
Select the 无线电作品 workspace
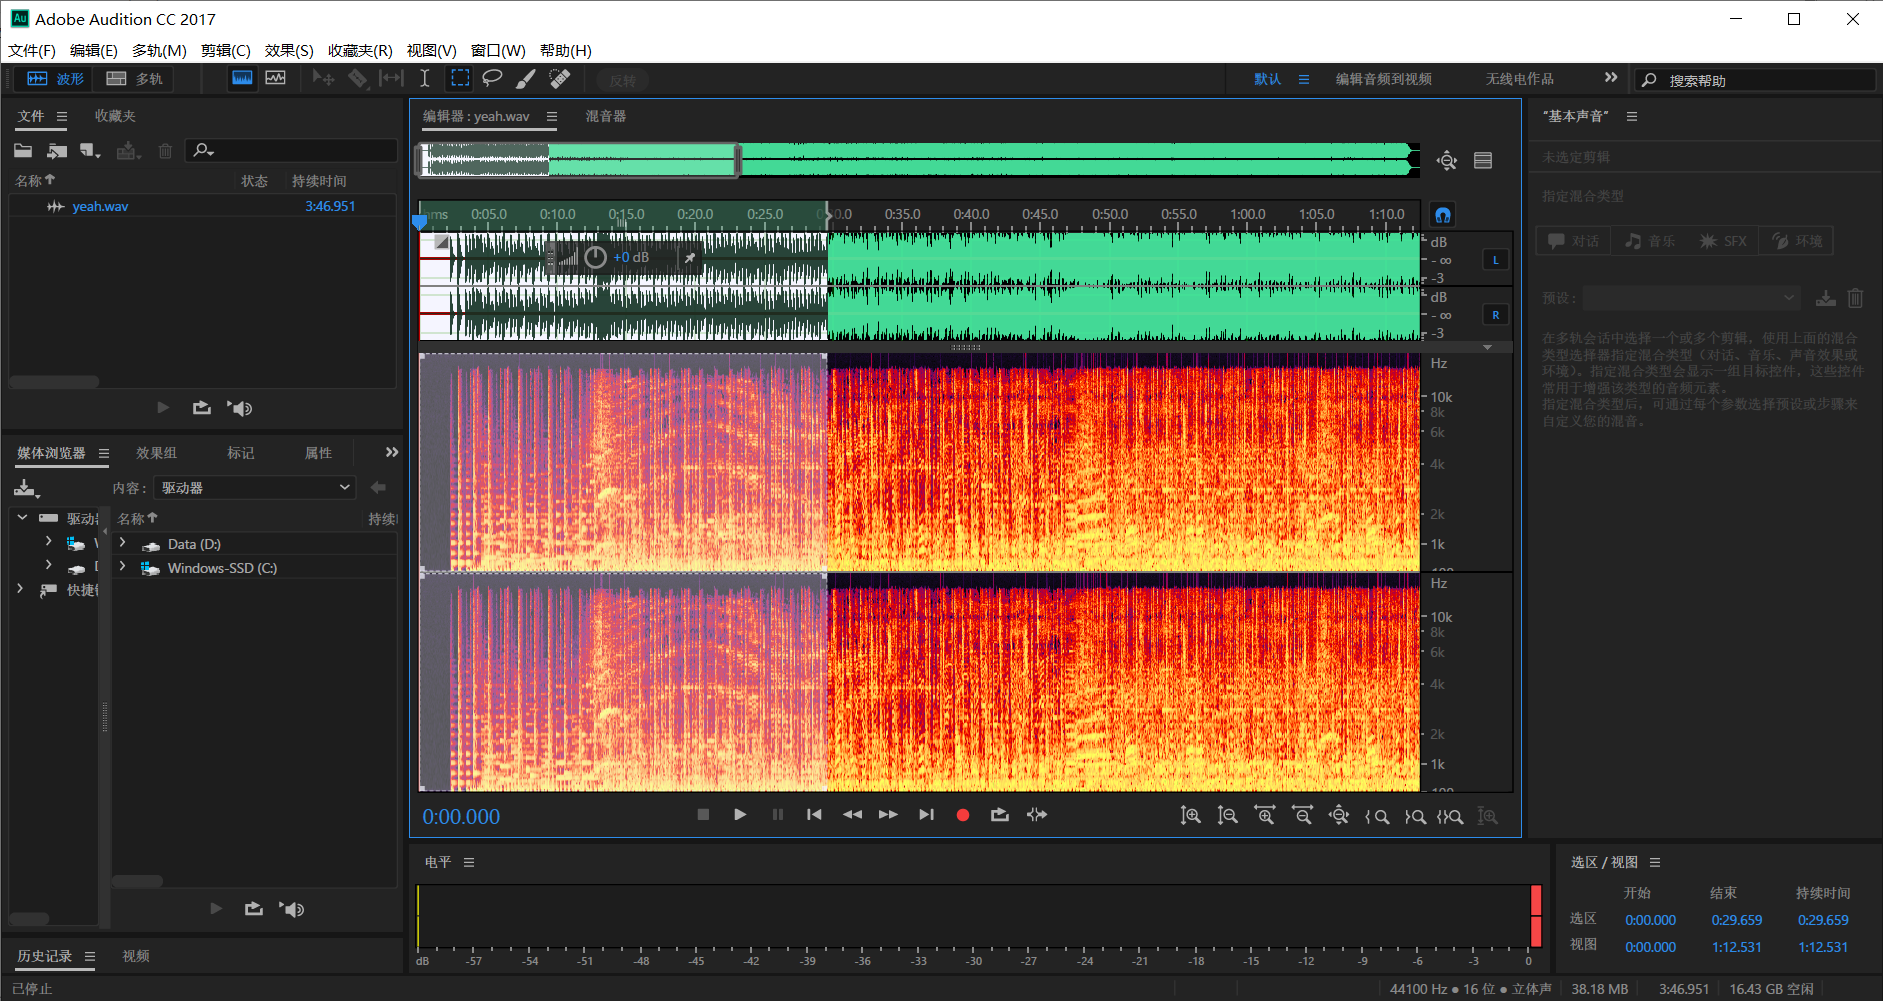click(1519, 79)
